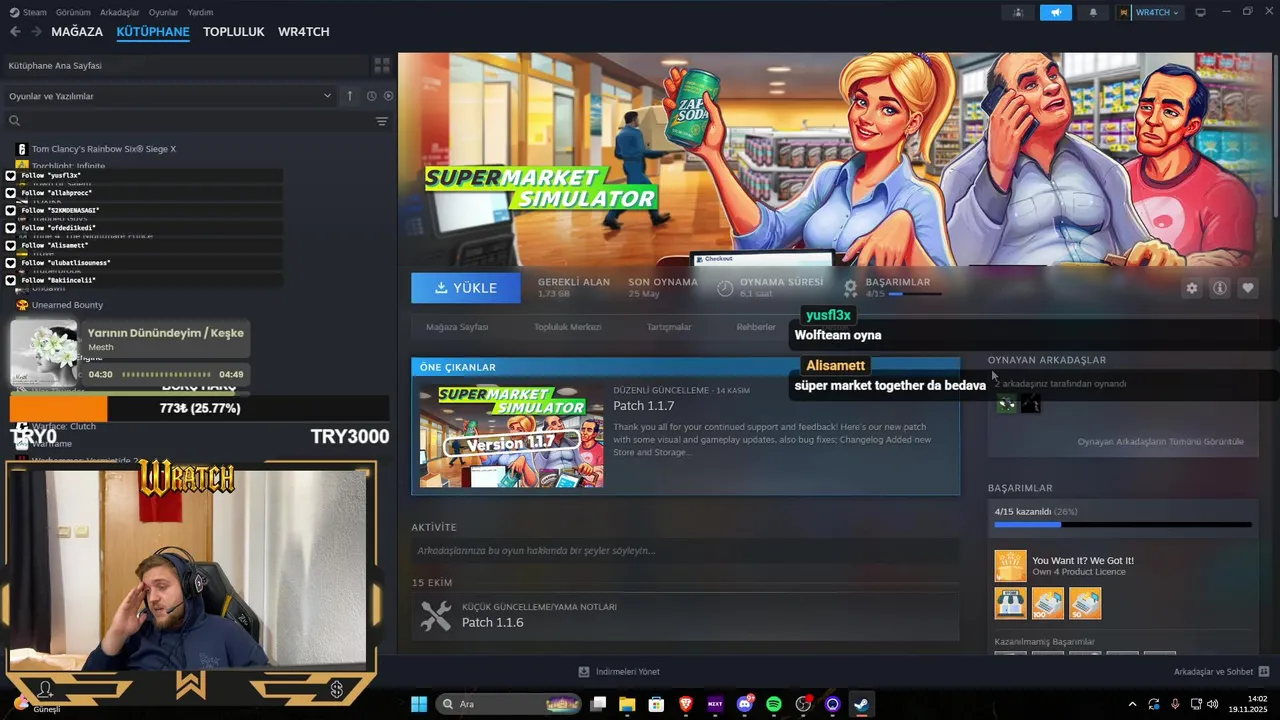Image resolution: width=1280 pixels, height=720 pixels.
Task: Open the Patch 1.1.7 news thumbnail
Action: [511, 435]
